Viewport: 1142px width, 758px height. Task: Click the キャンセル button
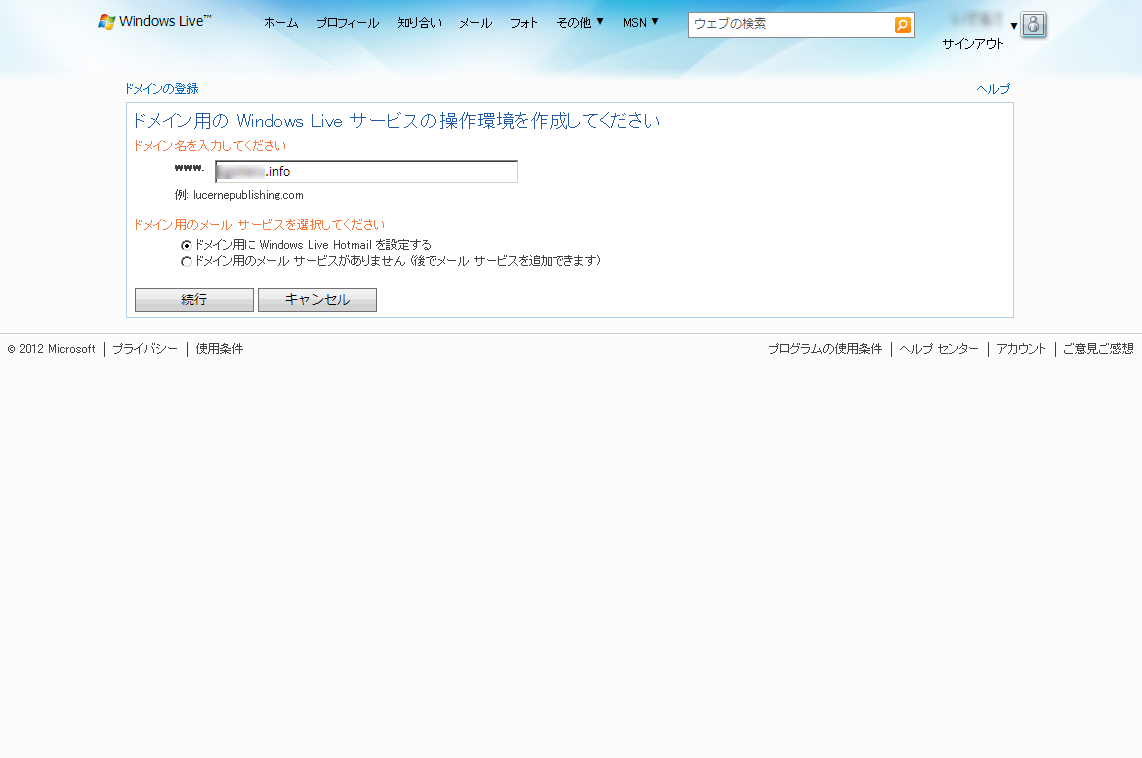[318, 300]
